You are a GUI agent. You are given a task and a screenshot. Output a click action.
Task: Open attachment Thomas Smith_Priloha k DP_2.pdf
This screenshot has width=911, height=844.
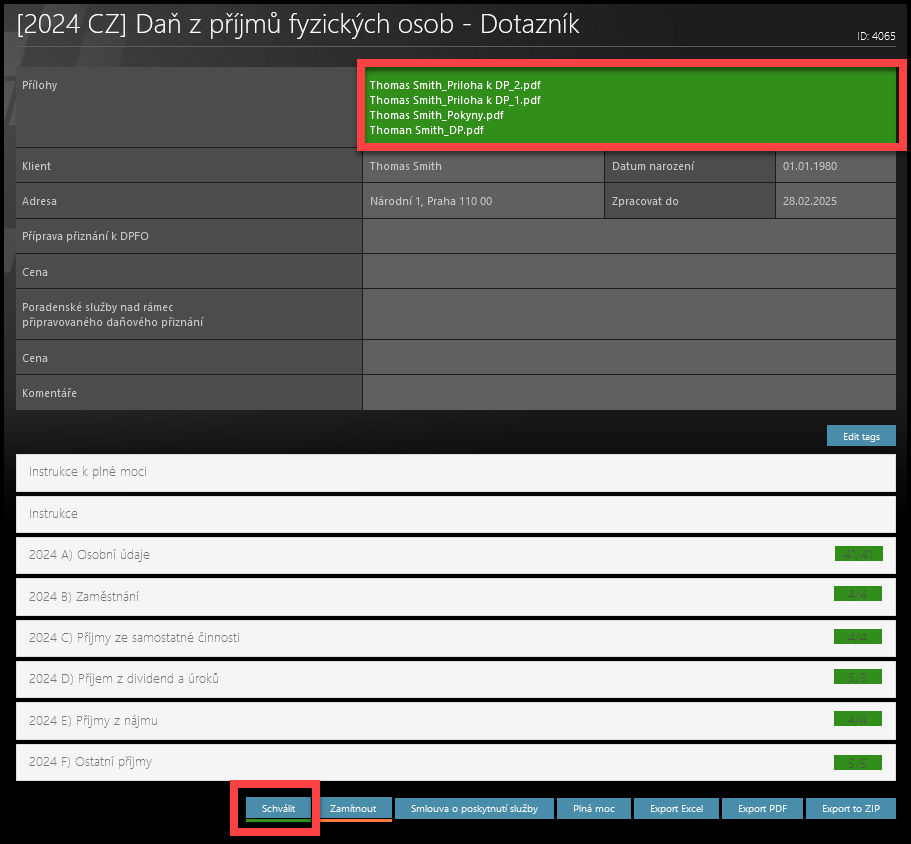pos(455,85)
